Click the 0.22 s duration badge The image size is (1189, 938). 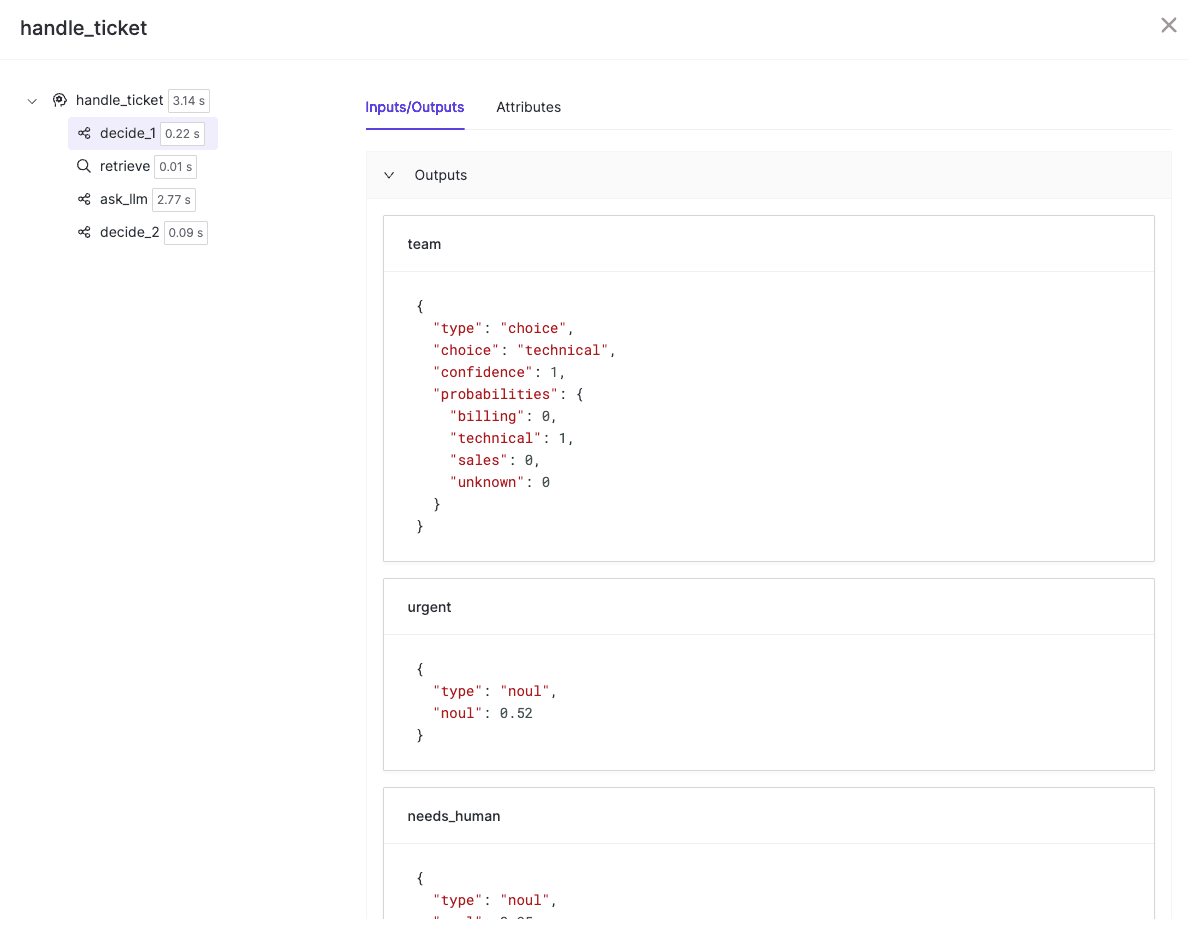pyautogui.click(x=182, y=133)
